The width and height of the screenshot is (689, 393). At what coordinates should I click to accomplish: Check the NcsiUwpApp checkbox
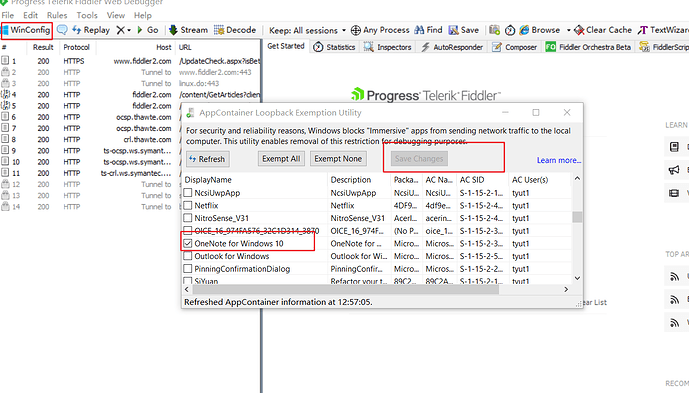pos(188,193)
